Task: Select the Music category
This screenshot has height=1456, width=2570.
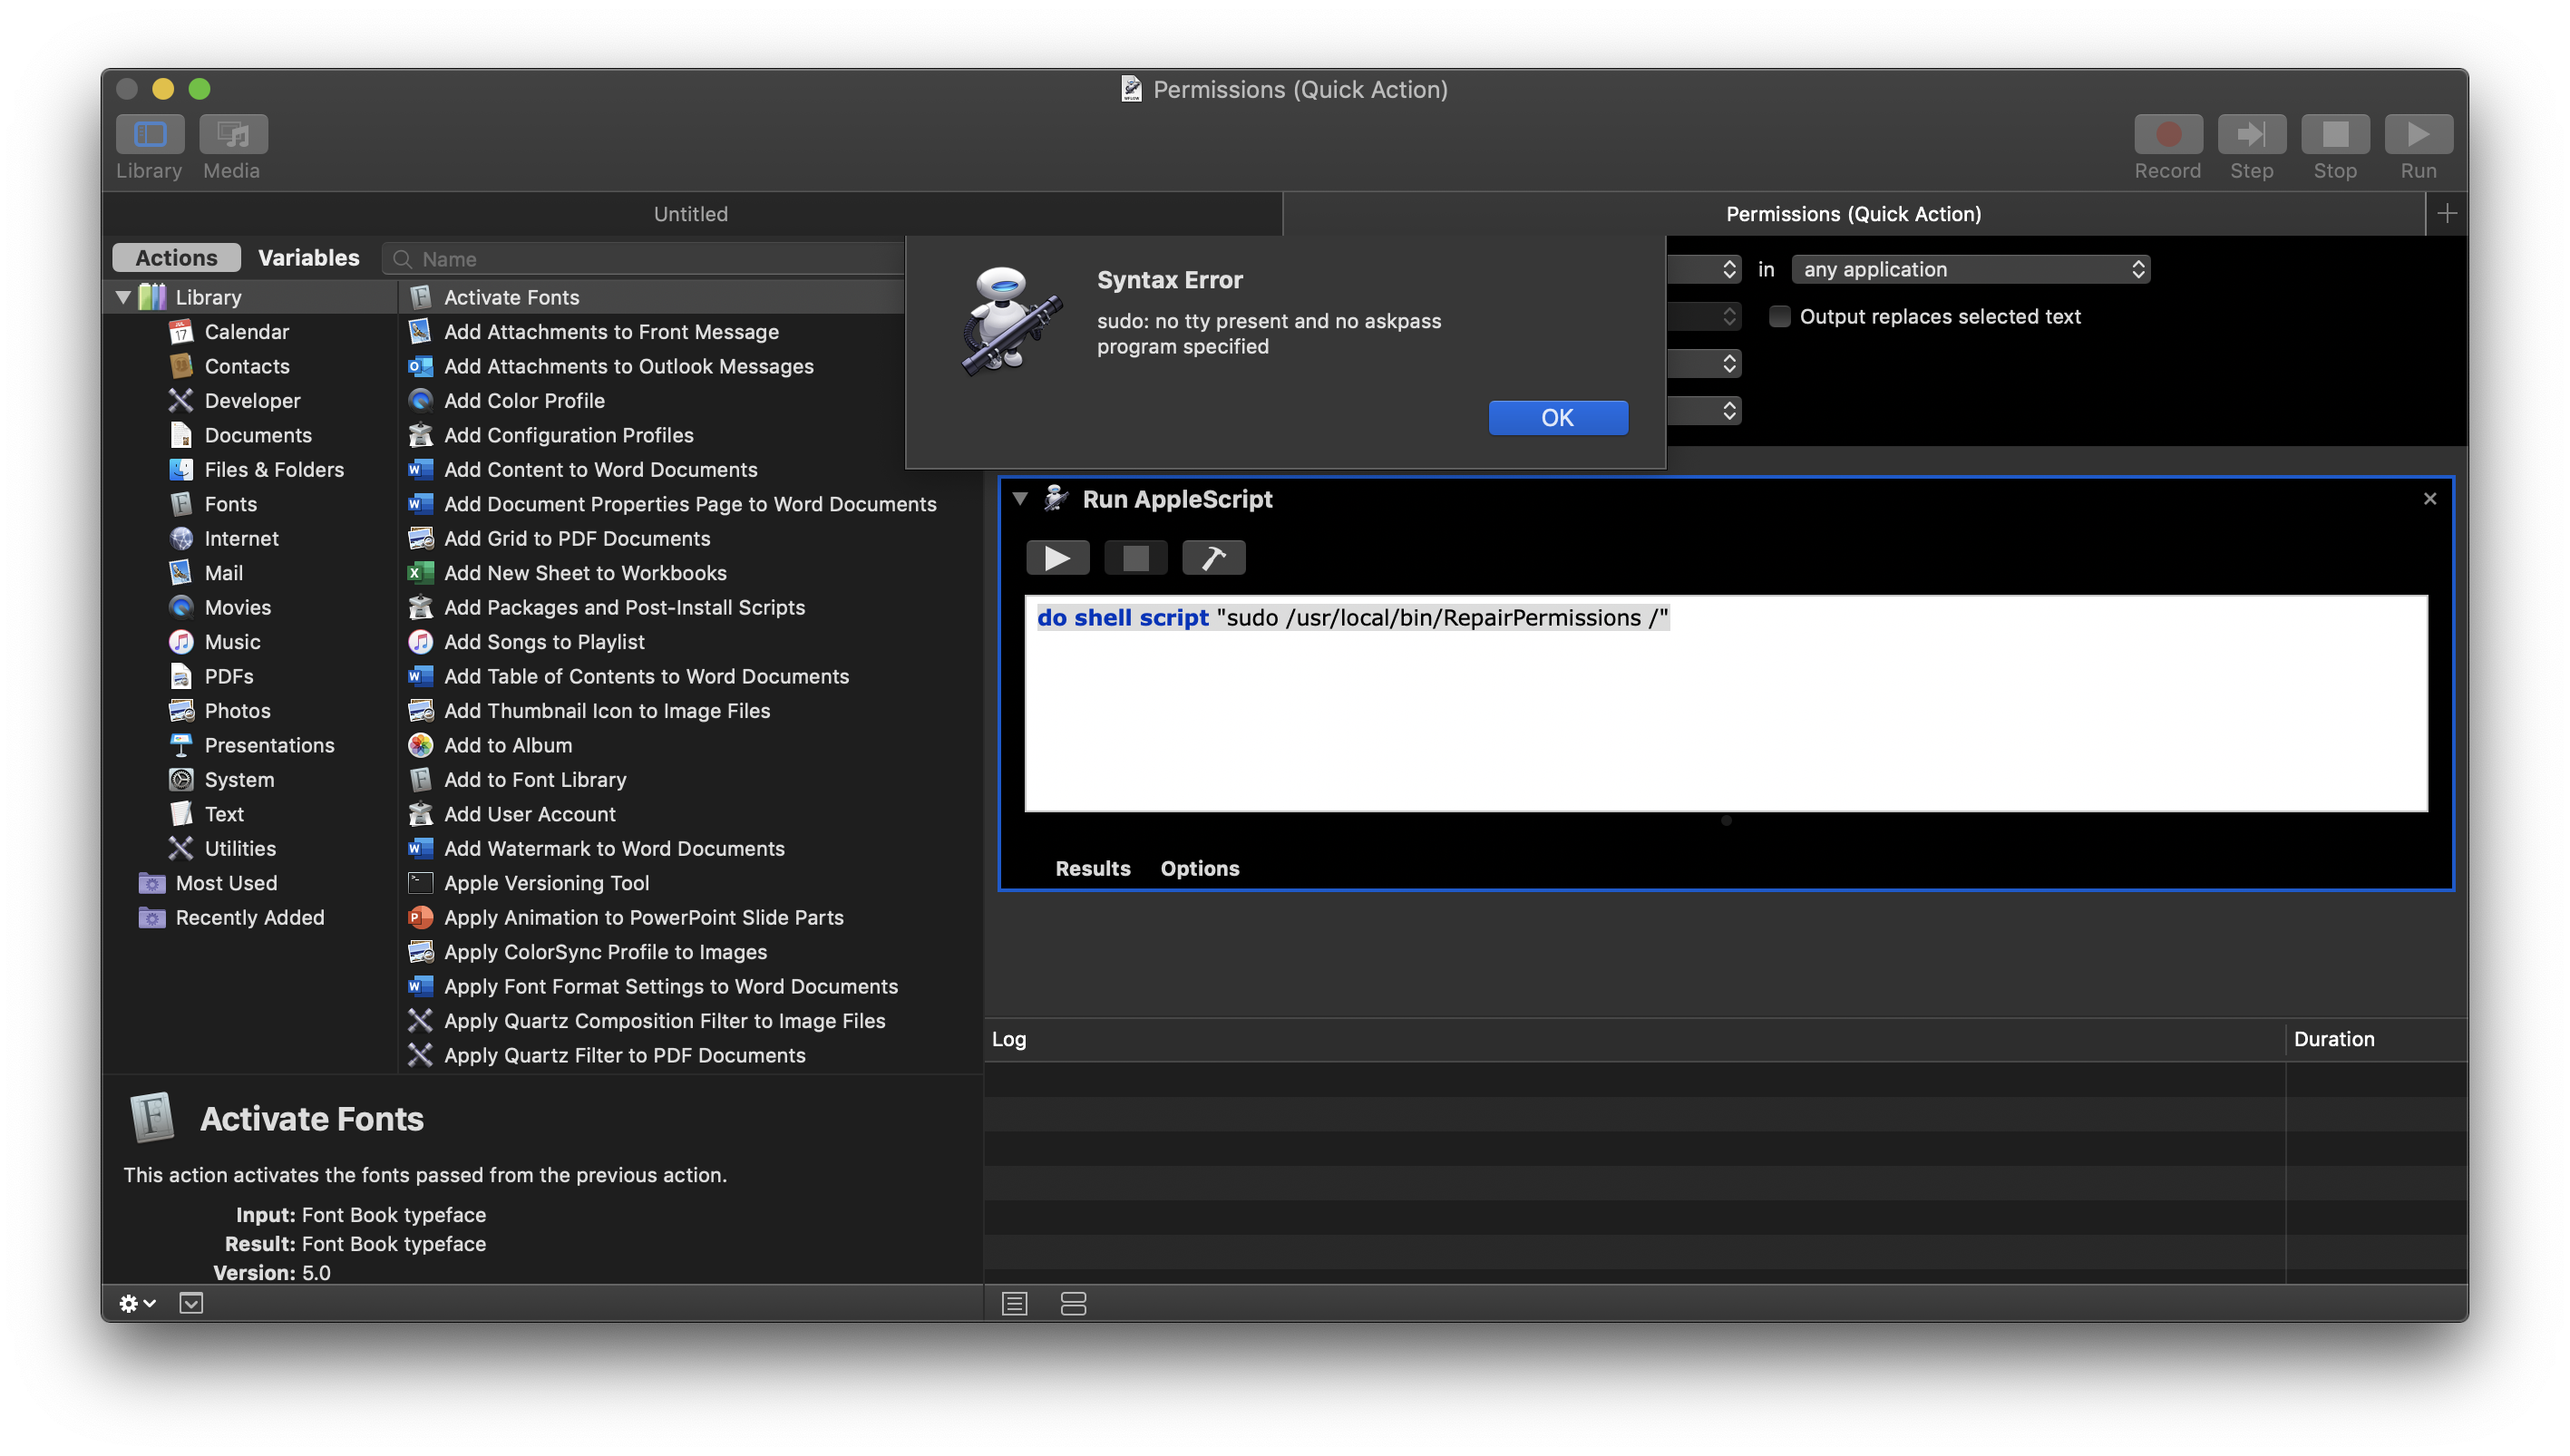Action: click(232, 642)
